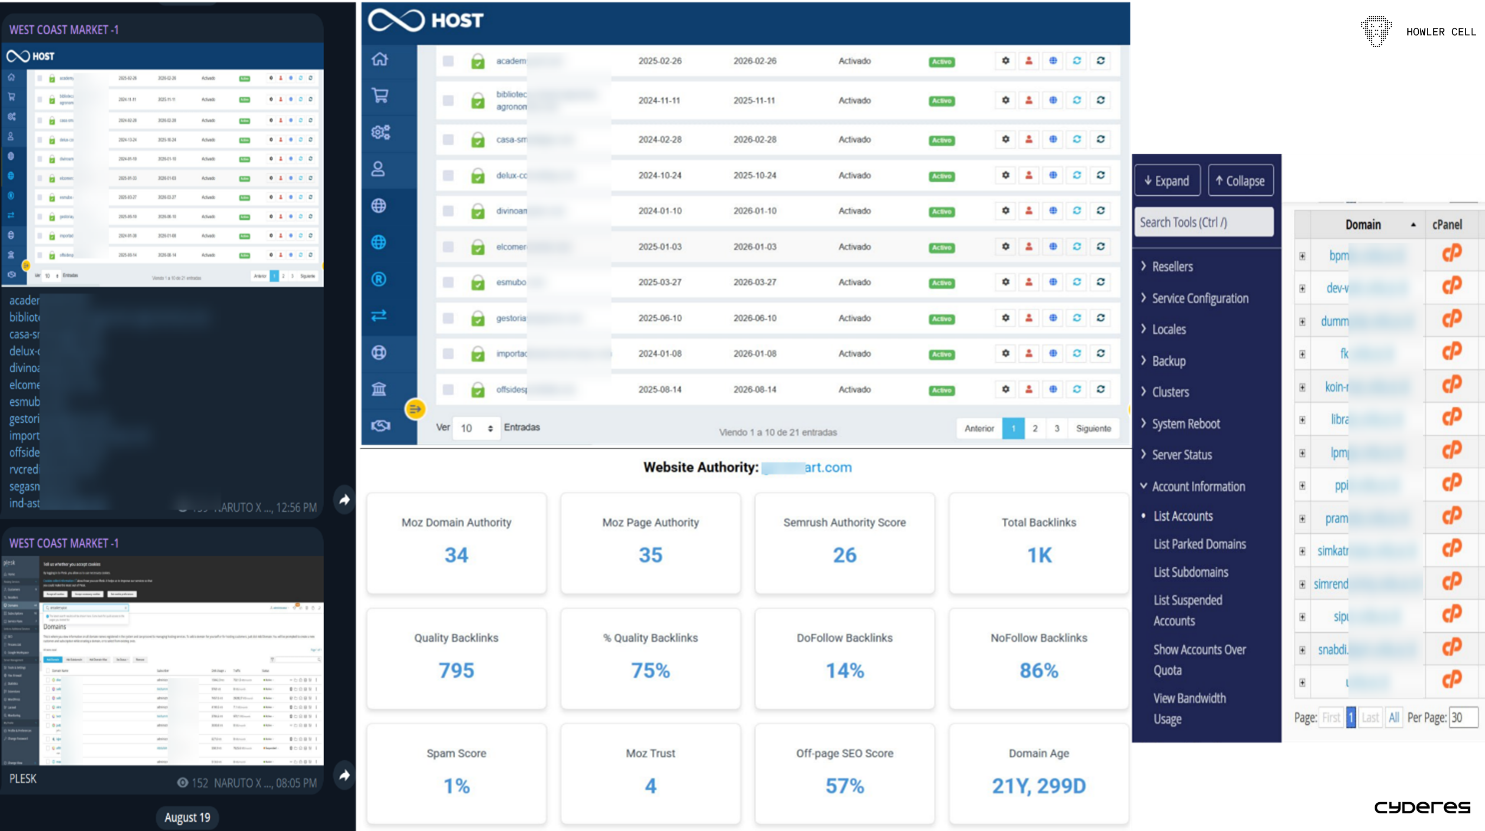This screenshot has width=1485, height=831.
Task: Check the checkbox on the first academ row
Action: [446, 60]
